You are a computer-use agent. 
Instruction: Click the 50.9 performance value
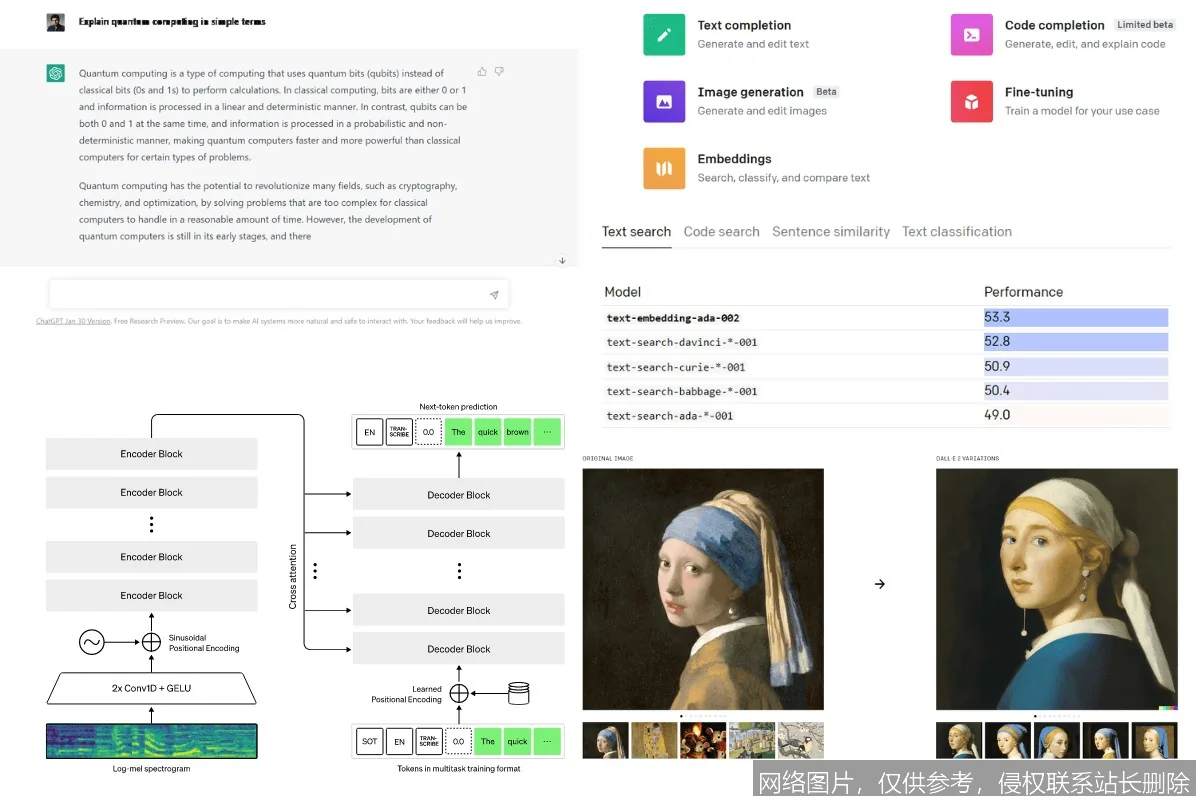point(997,367)
